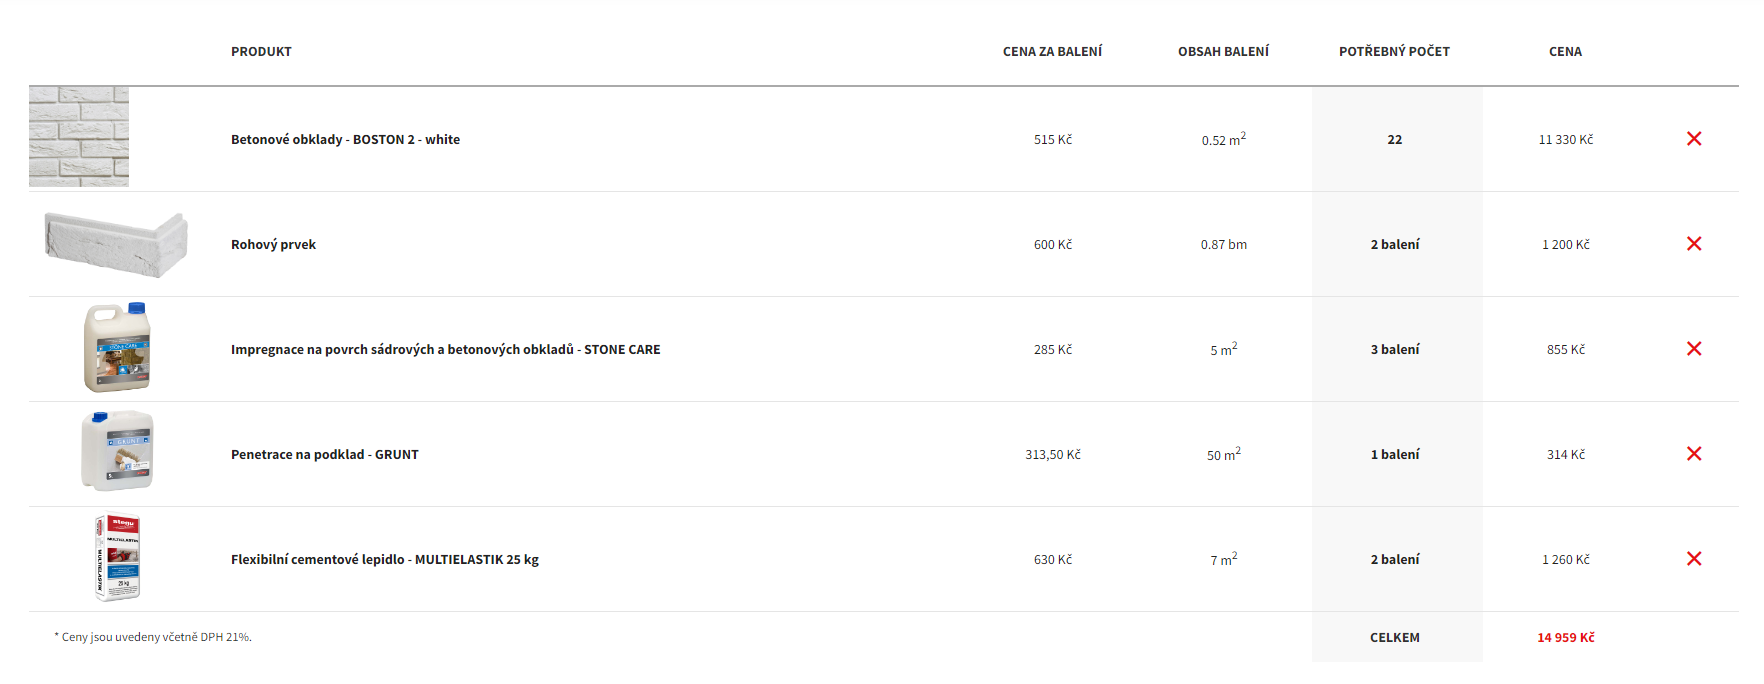Click the total price 14 959 Kč
The image size is (1764, 684).
click(1565, 638)
